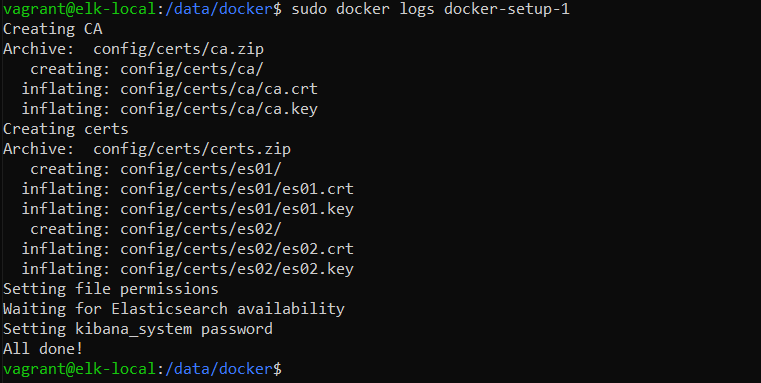Screen dimensions: 761x383
Task: Click the docker-setup-1 container name
Action: [507, 9]
